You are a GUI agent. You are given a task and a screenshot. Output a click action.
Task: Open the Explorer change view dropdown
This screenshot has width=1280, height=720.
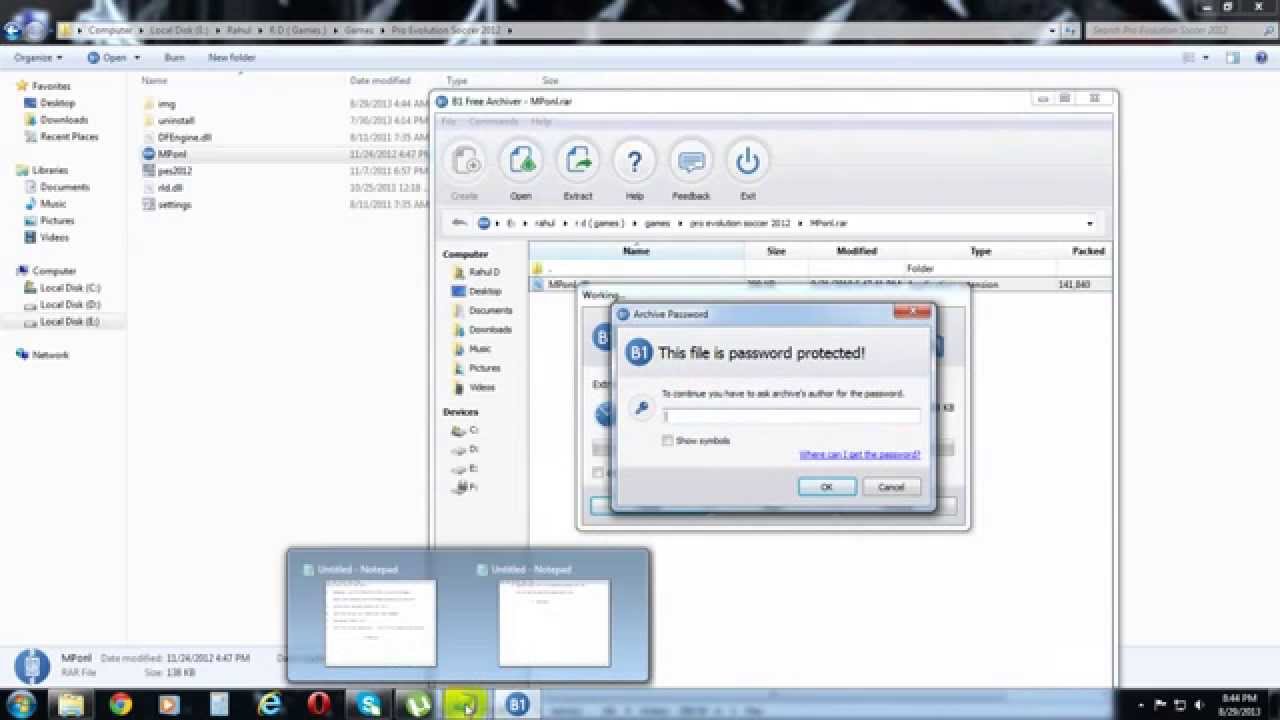pyautogui.click(x=1207, y=58)
